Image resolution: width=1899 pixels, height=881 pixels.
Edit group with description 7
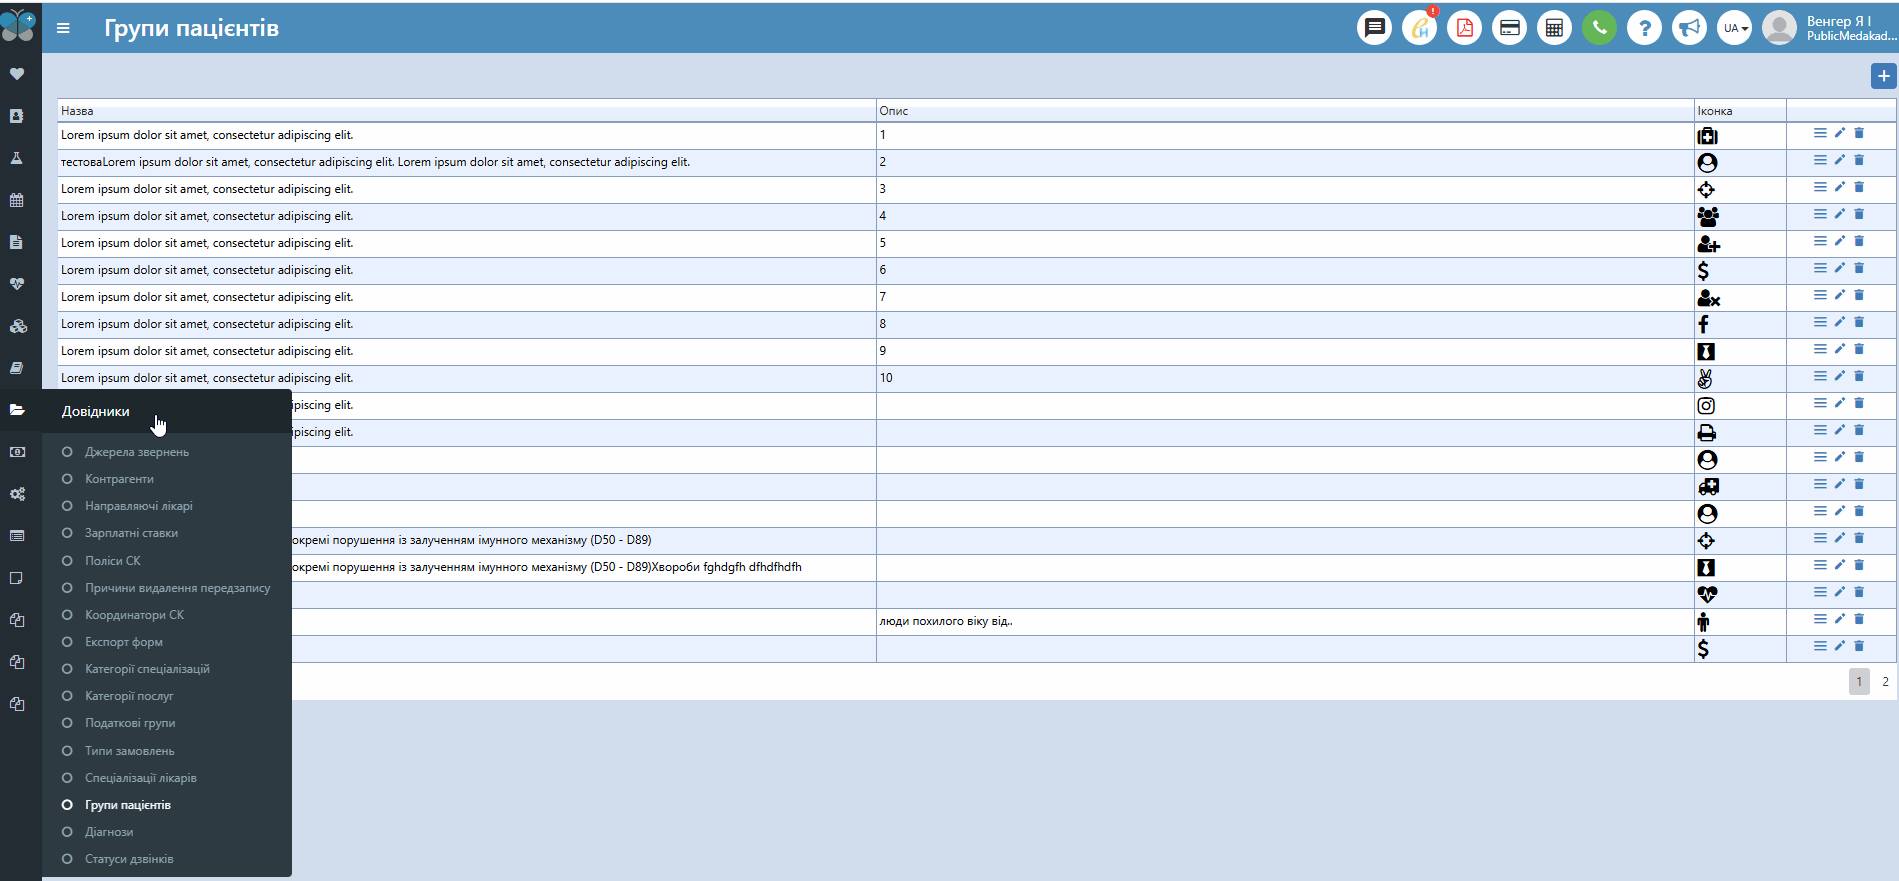tap(1839, 295)
